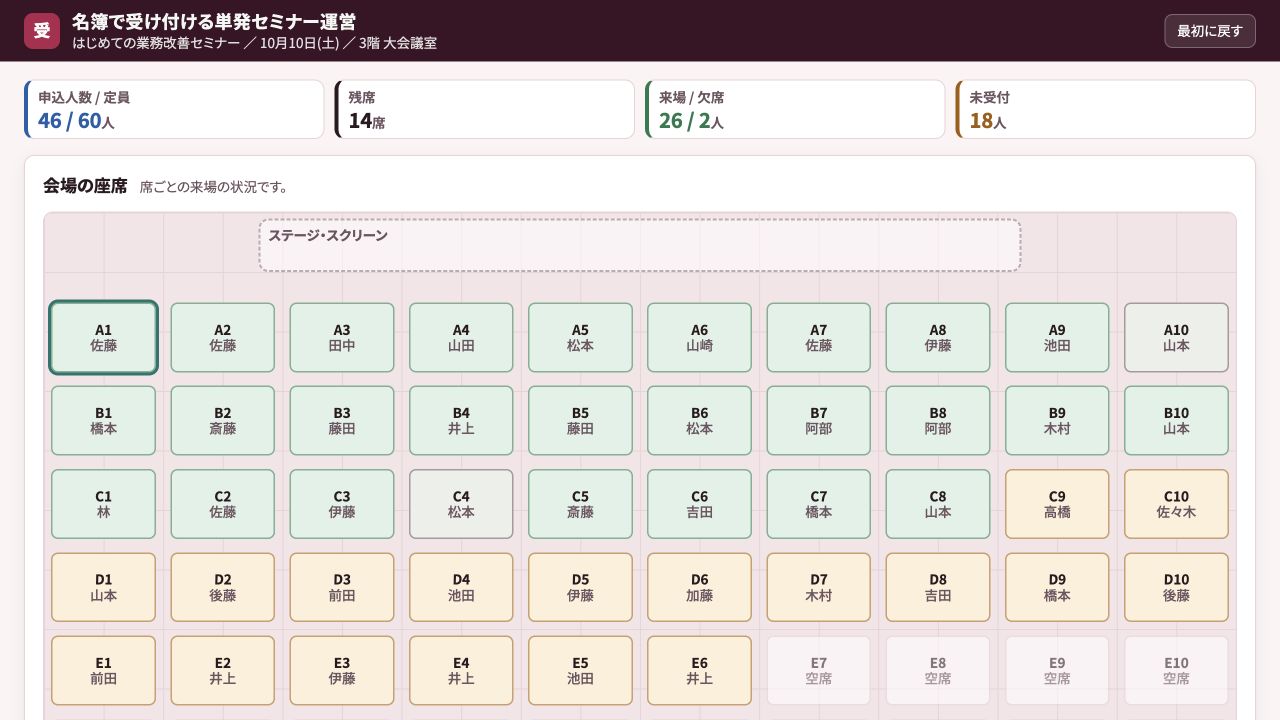Open seat A6 山崎
Image resolution: width=1280 pixels, height=720 pixels.
coord(699,338)
